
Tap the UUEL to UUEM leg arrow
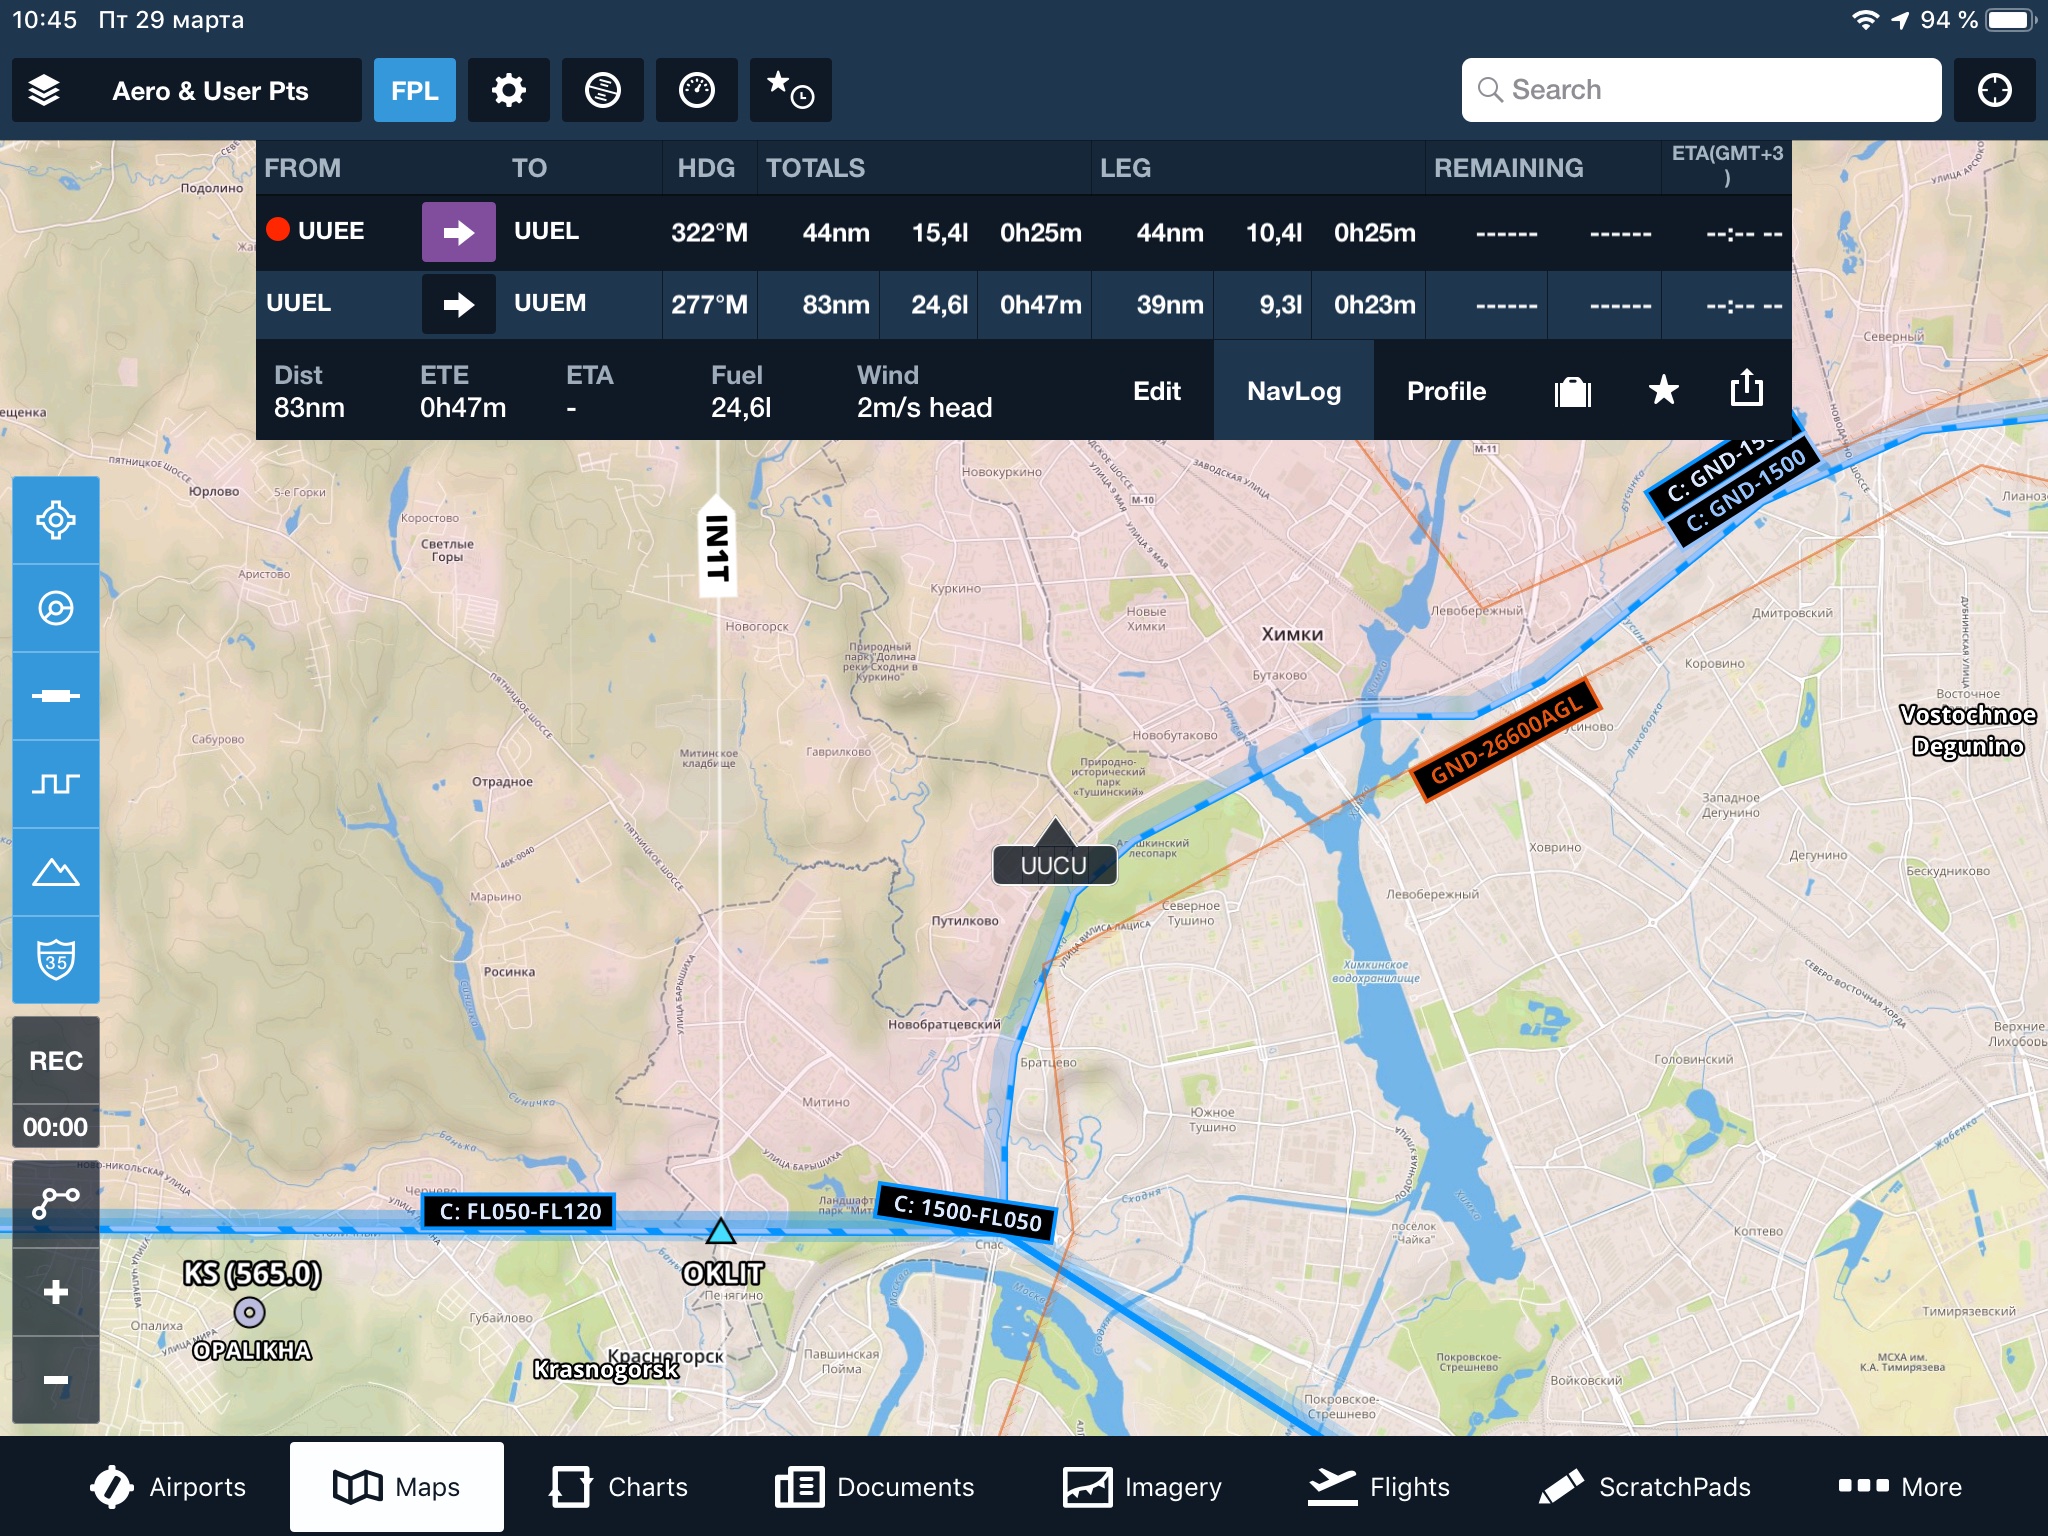click(458, 304)
